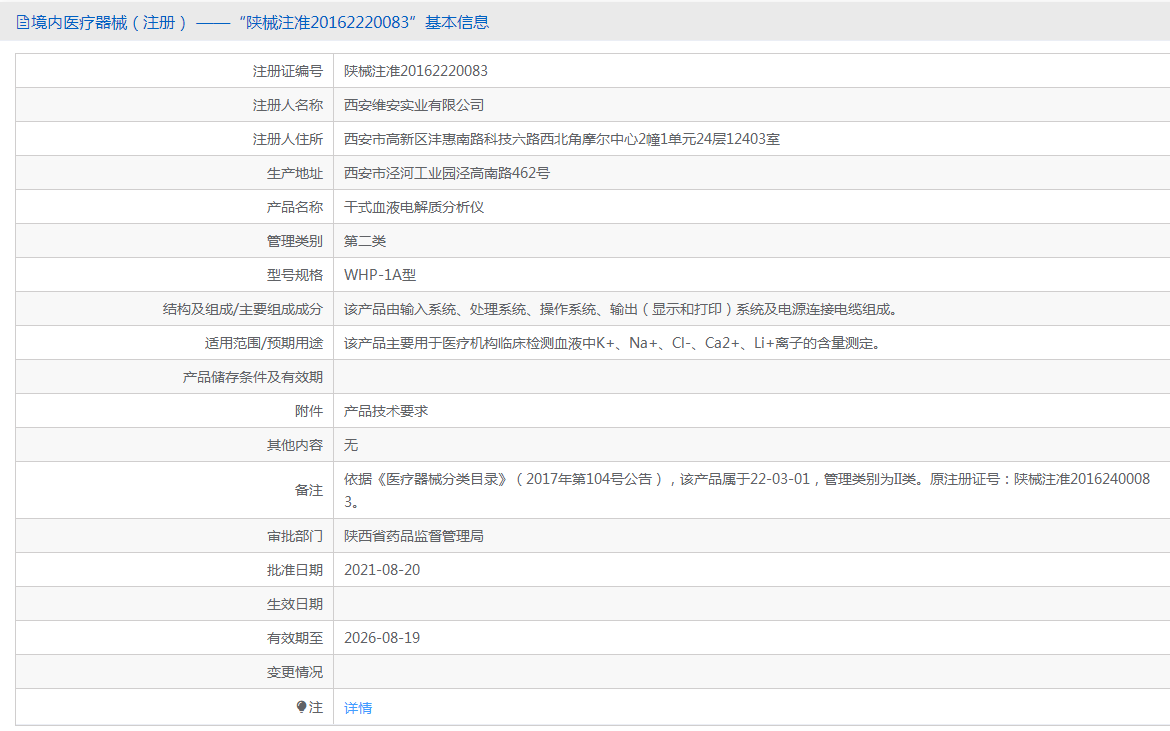The image size is (1170, 731).
Task: Click approval department 陕西省药品监督管理局
Action: pos(414,536)
